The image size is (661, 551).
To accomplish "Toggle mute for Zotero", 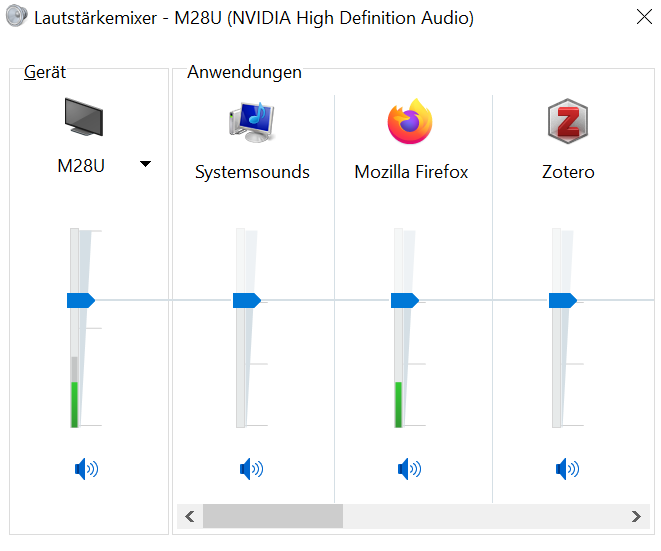I will 567,468.
